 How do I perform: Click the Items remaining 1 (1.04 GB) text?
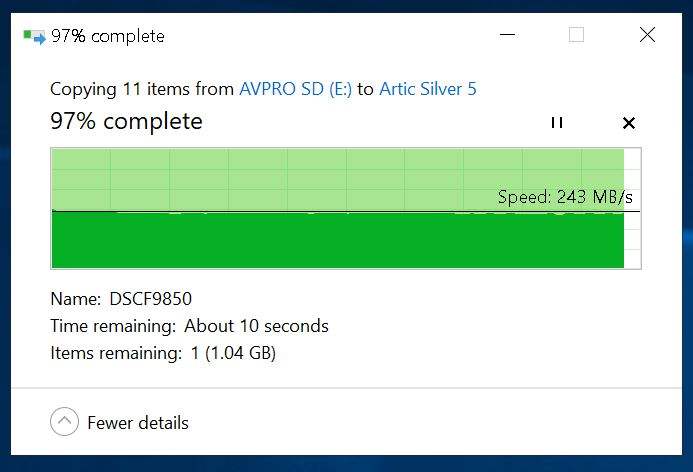[163, 353]
